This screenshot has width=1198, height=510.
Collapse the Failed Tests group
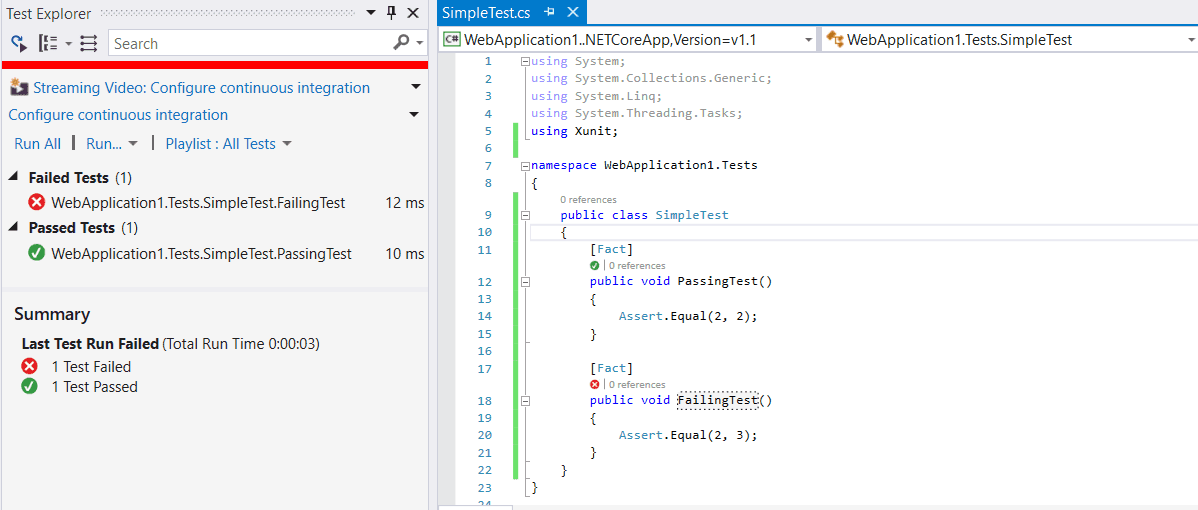14,177
